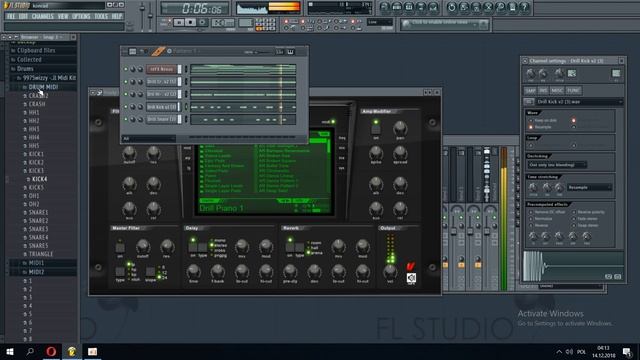Toggle Remove DC offset checkbox
Image resolution: width=640 pixels, height=360 pixels.
coord(531,212)
